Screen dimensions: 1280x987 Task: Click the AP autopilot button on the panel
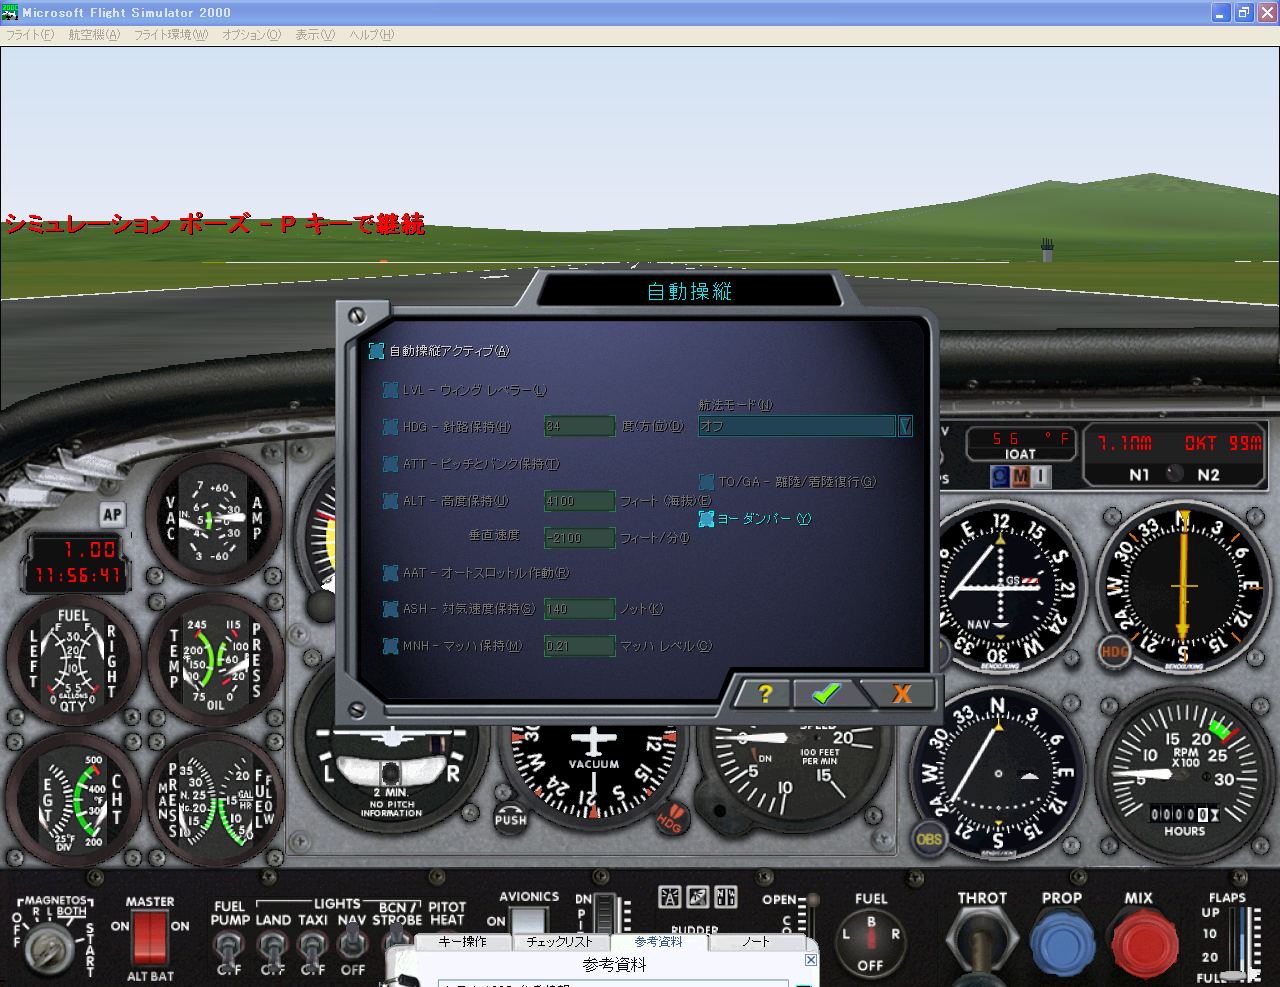click(x=112, y=515)
